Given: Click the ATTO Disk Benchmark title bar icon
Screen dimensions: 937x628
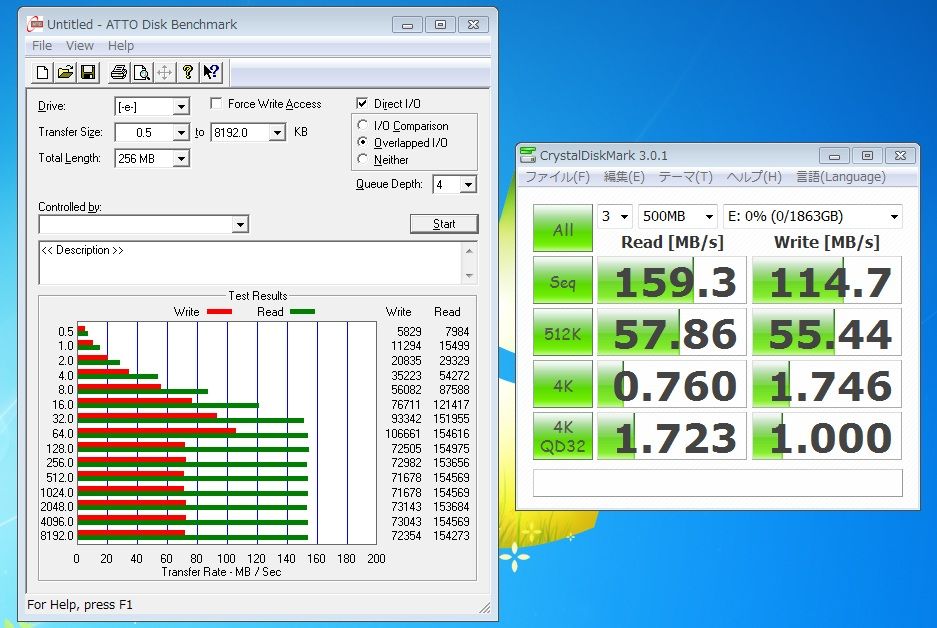Looking at the screenshot, I should coord(35,24).
